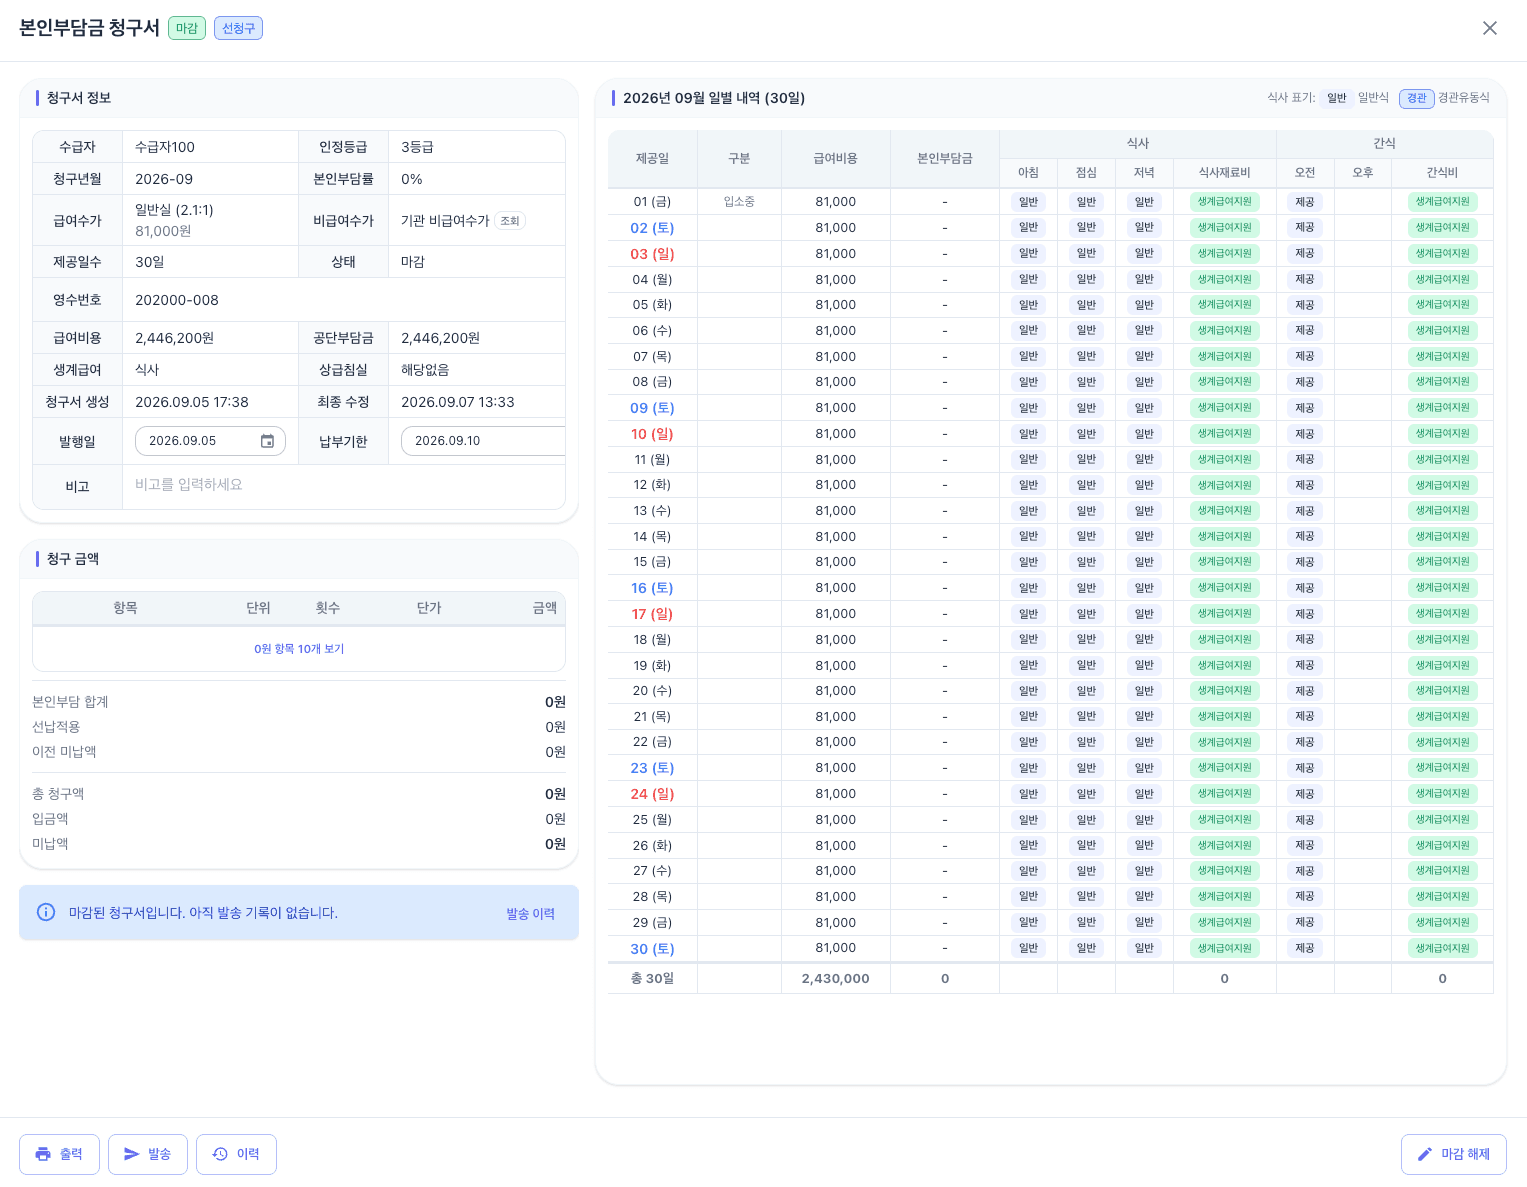Open the 이력 history button
This screenshot has height=1187, width=1527.
pos(236,1154)
